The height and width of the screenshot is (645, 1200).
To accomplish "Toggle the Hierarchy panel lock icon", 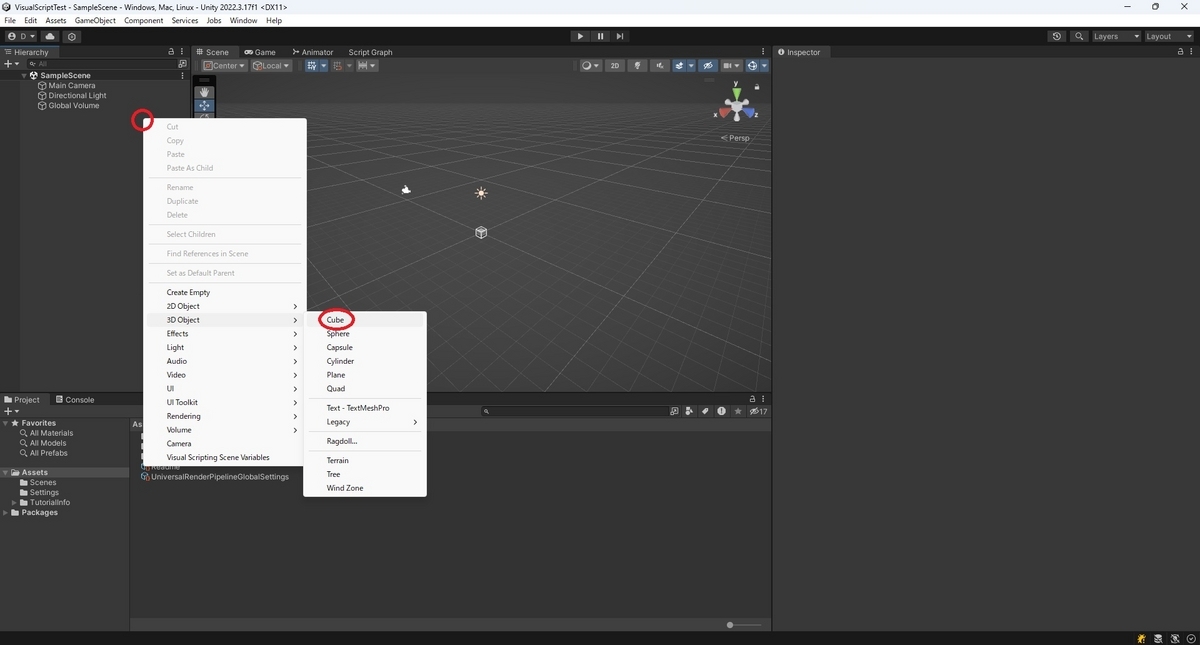I will [171, 52].
